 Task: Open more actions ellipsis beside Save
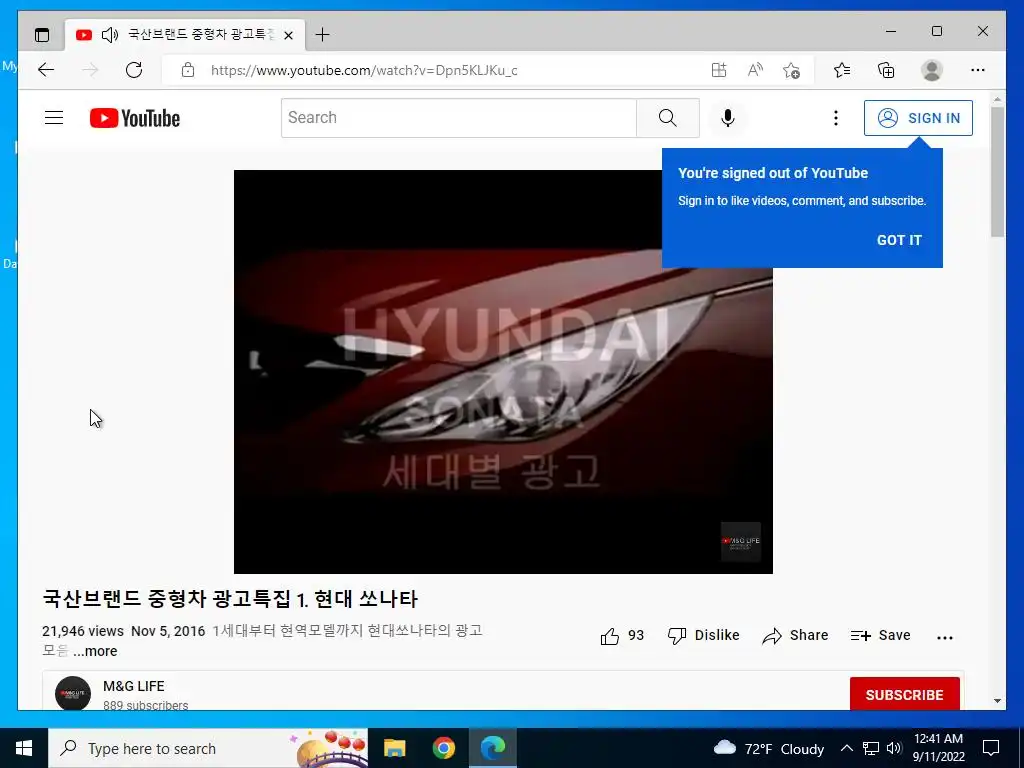click(x=944, y=637)
